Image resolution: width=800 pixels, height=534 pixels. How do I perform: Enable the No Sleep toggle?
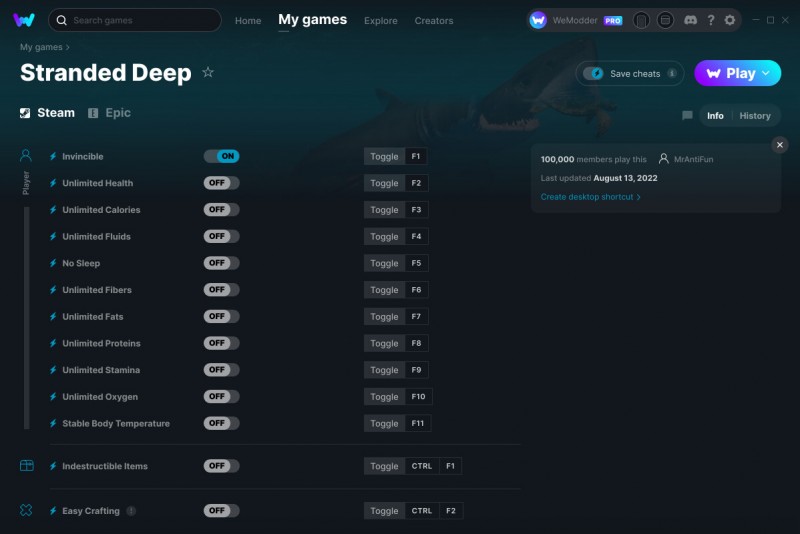[221, 263]
